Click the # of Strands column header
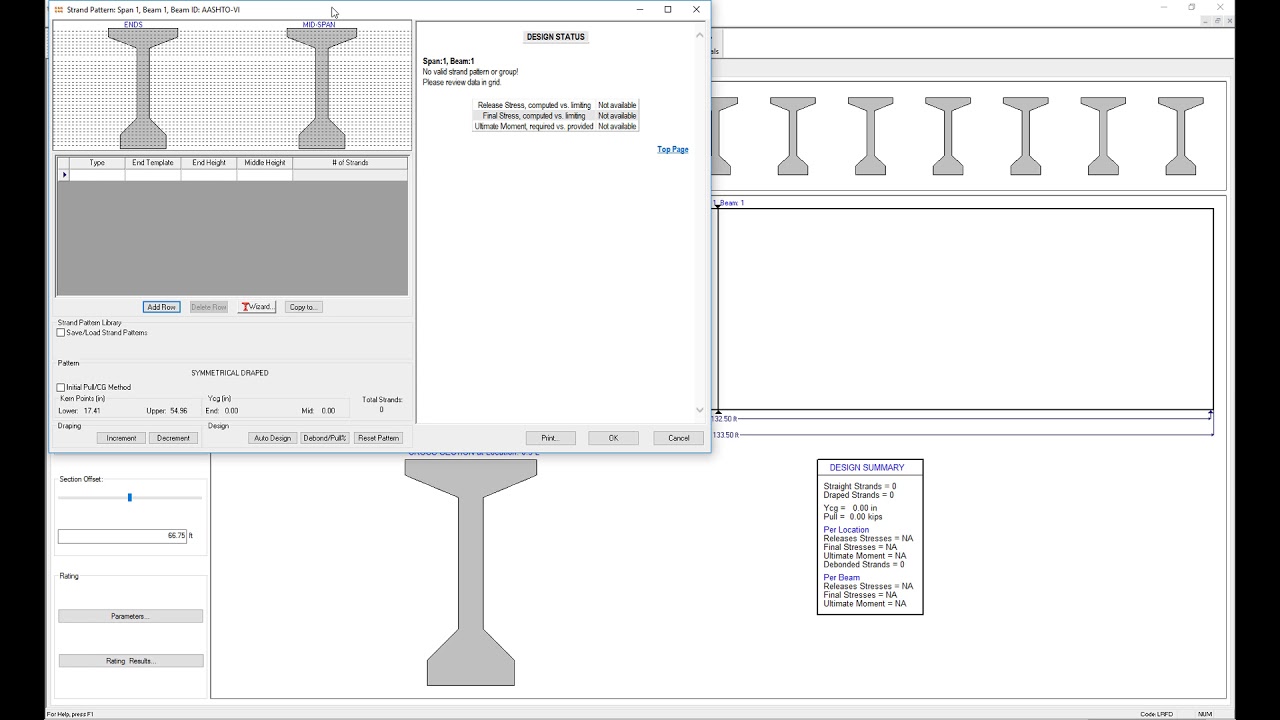Screen dimensions: 1280x720 (x=350, y=163)
